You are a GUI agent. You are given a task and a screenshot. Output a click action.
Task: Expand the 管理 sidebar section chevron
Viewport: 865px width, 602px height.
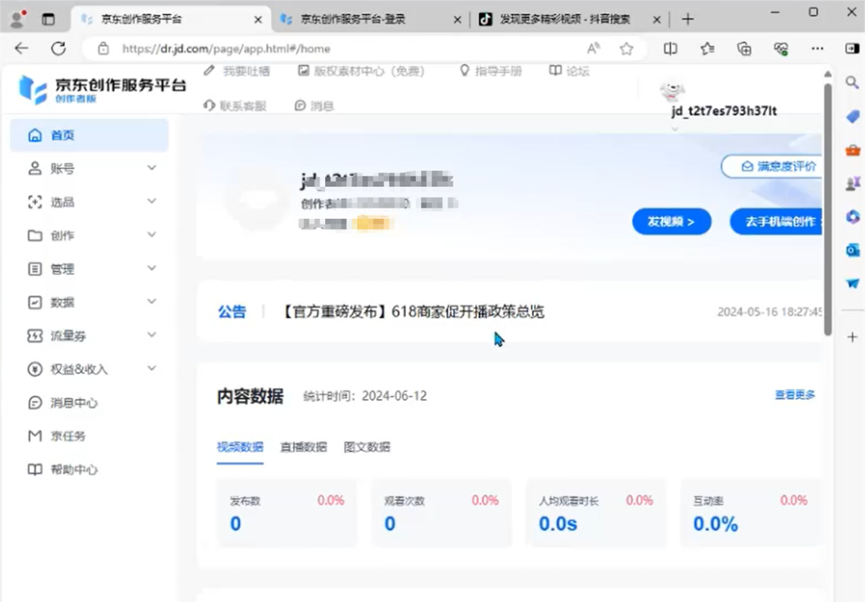click(152, 268)
